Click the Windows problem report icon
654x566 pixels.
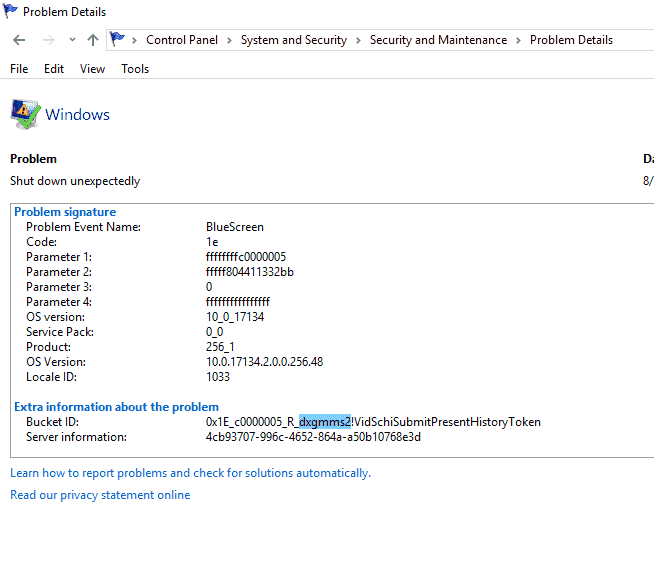click(x=25, y=114)
